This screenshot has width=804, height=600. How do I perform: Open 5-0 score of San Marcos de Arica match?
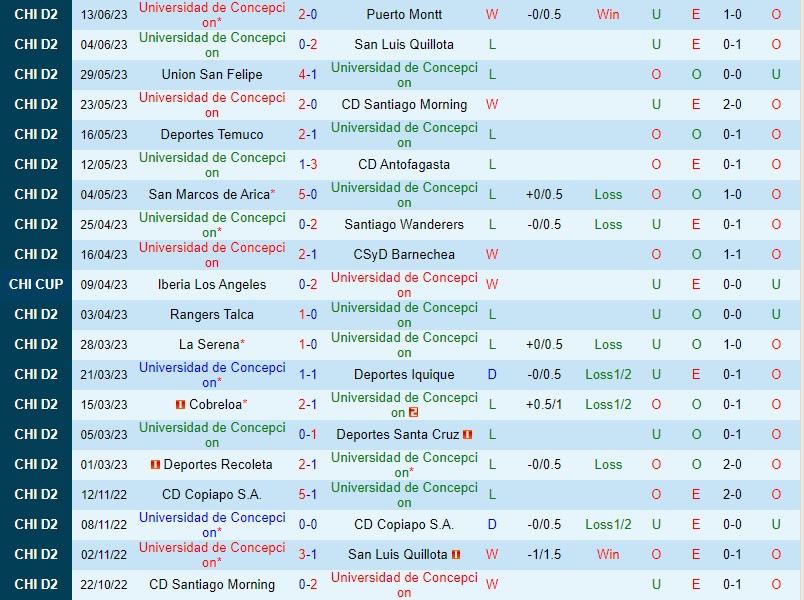click(308, 194)
